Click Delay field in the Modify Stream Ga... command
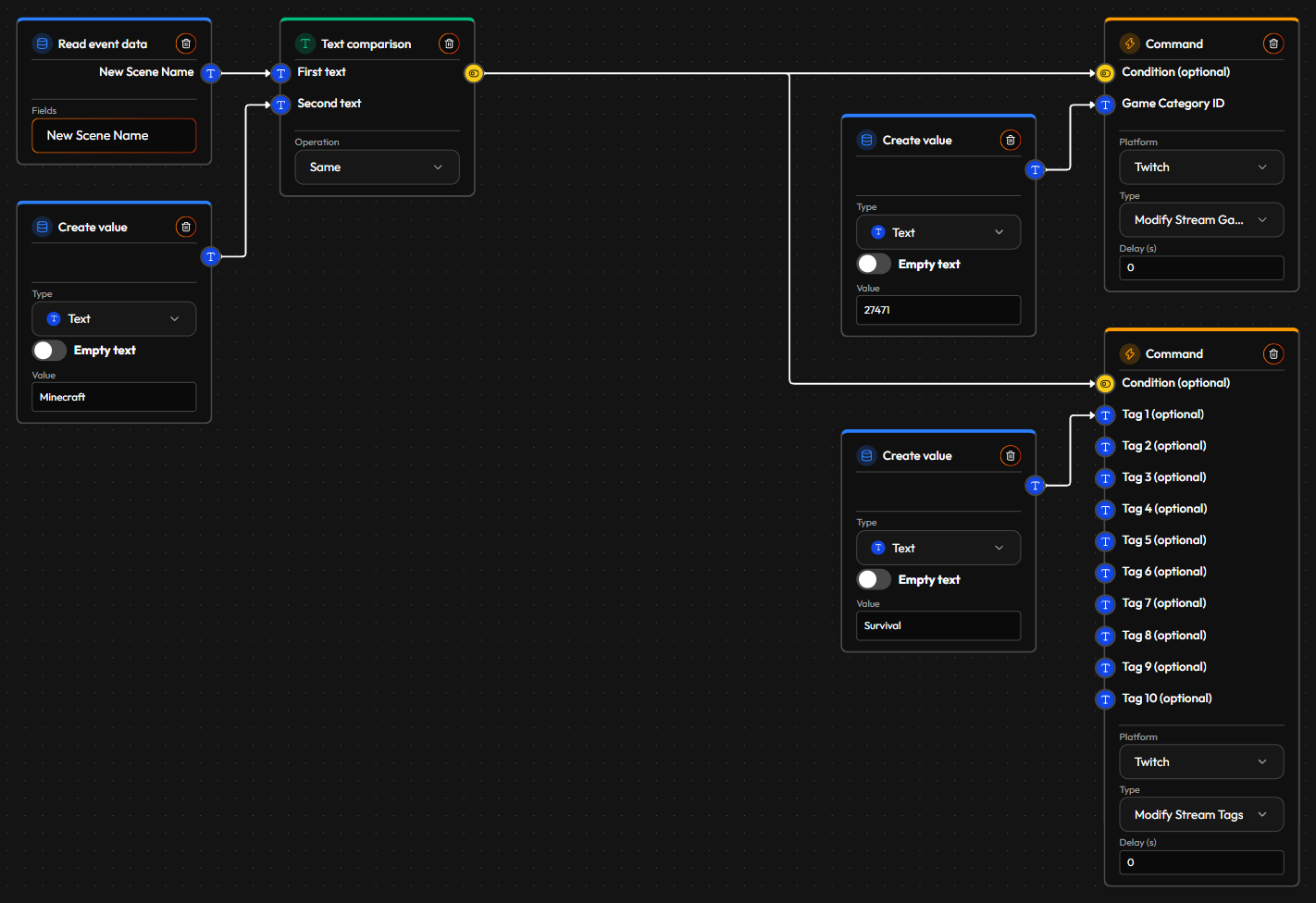 1201,268
